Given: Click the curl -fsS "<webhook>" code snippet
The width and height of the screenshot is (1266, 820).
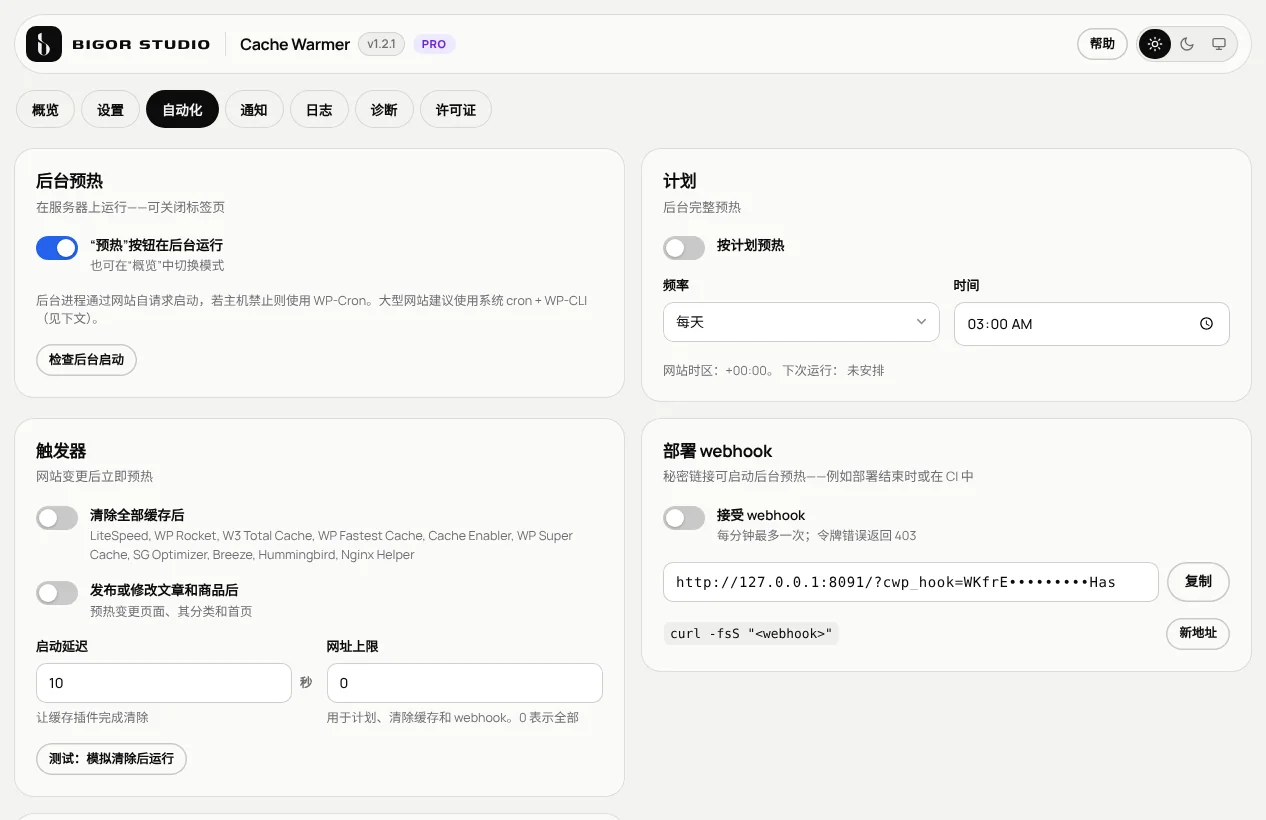Looking at the screenshot, I should (x=750, y=633).
